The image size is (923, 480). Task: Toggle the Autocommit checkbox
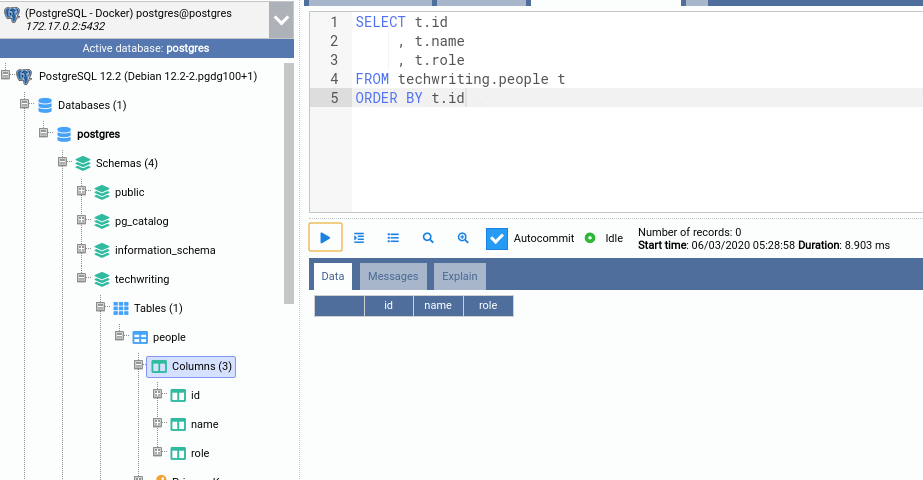pyautogui.click(x=497, y=239)
